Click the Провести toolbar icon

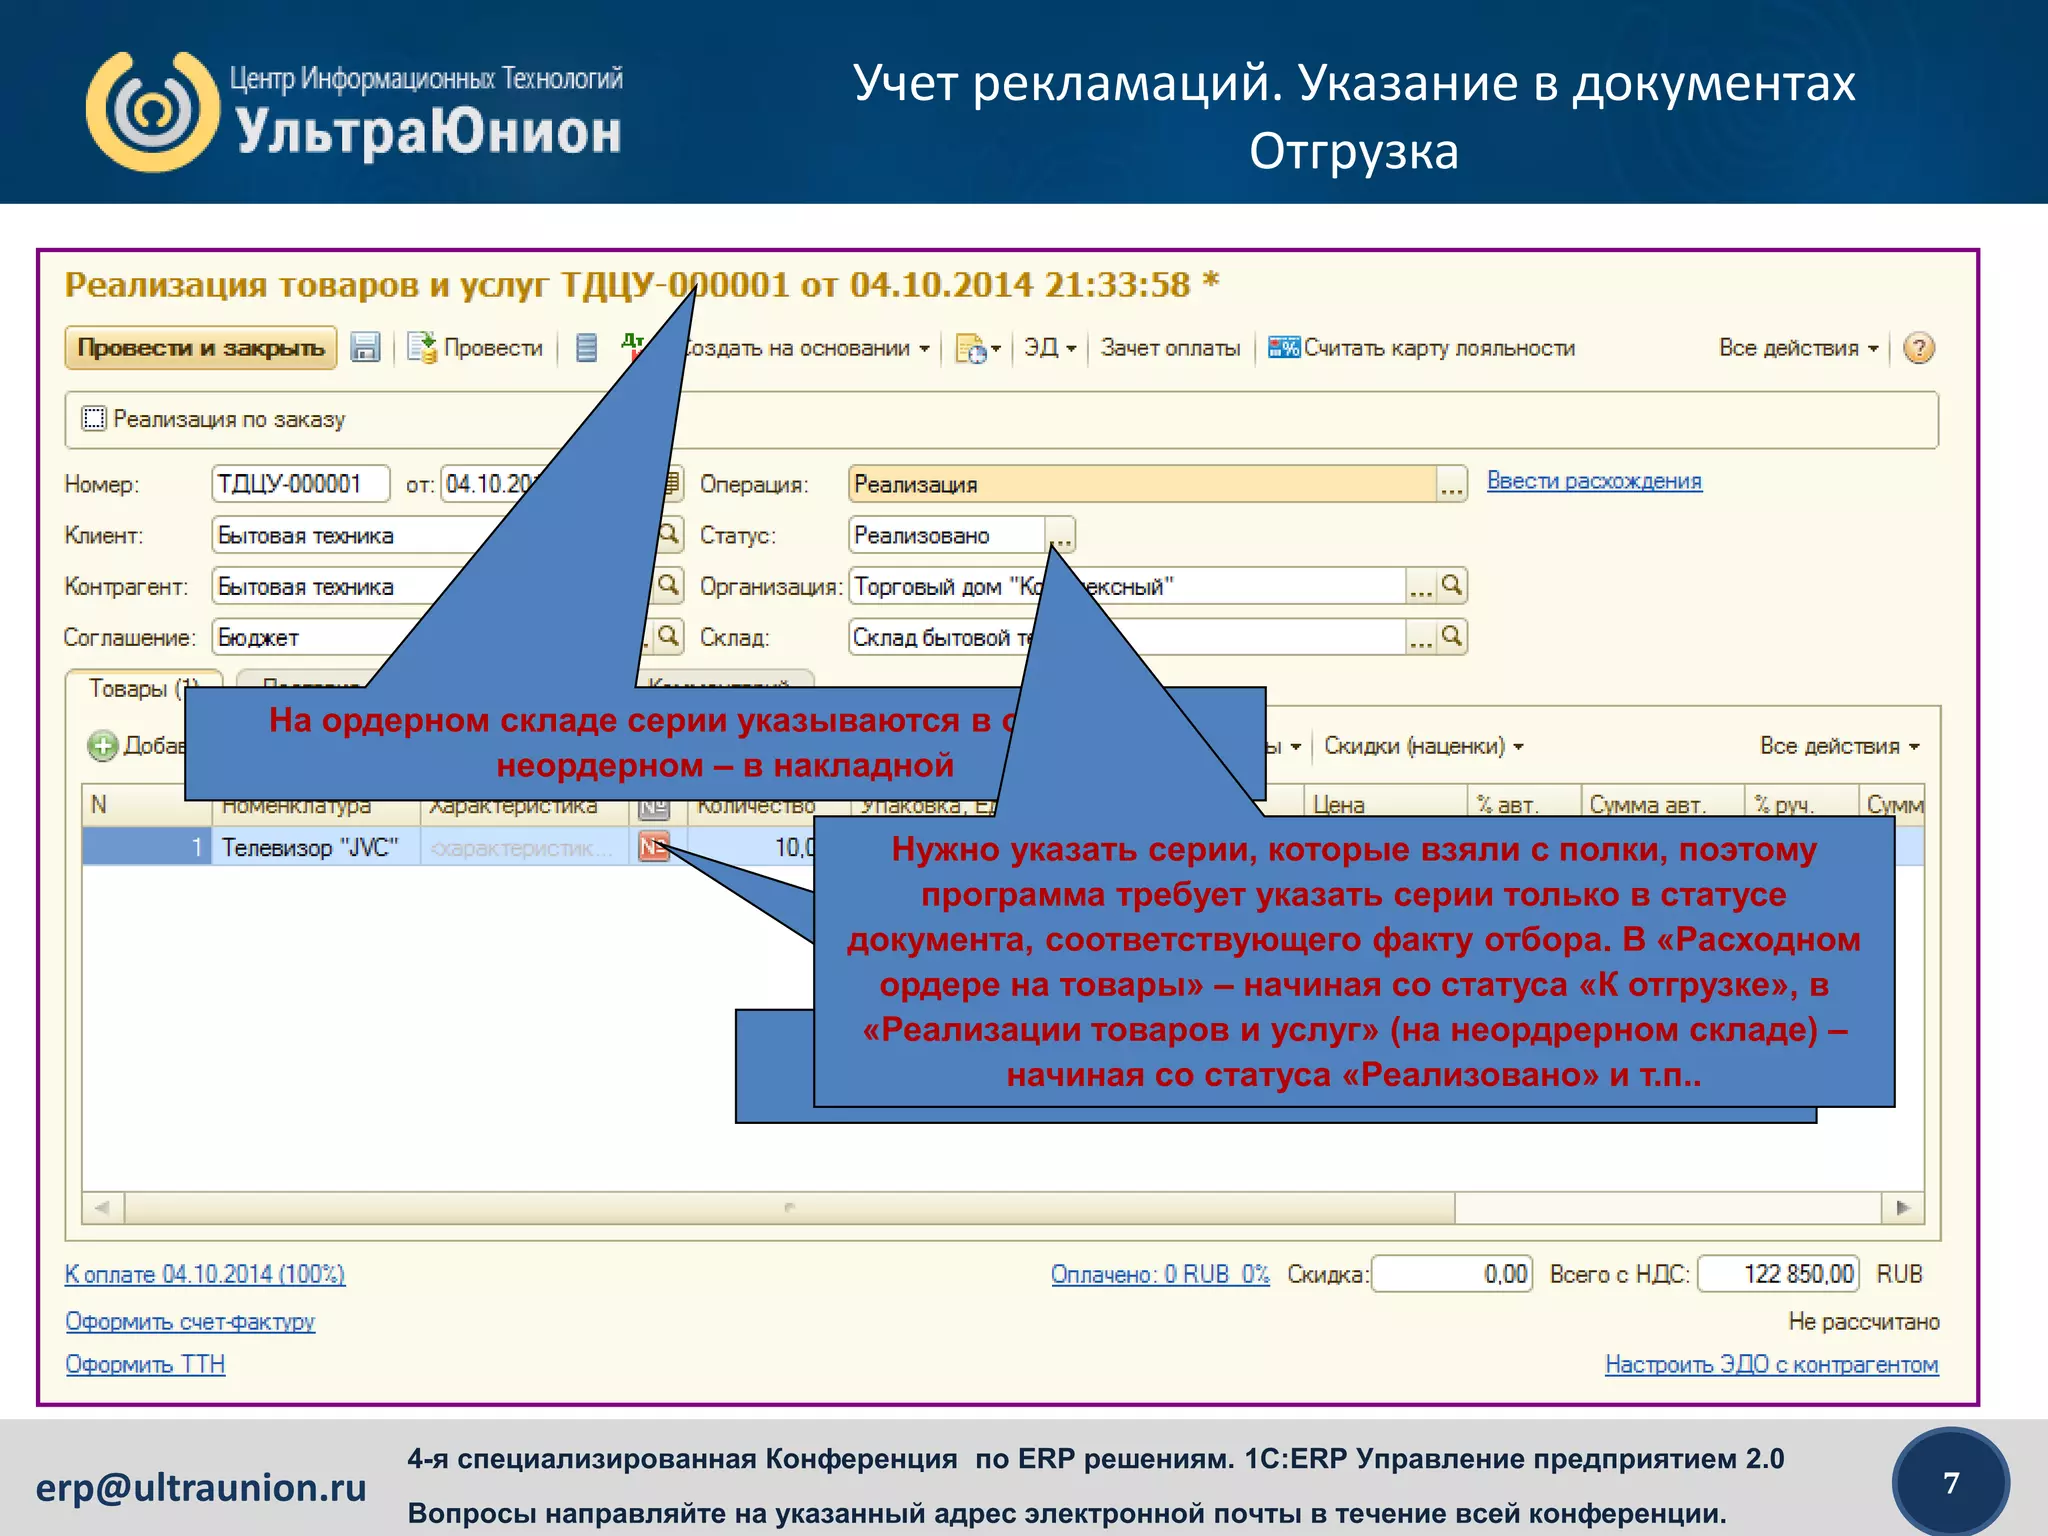coord(422,348)
